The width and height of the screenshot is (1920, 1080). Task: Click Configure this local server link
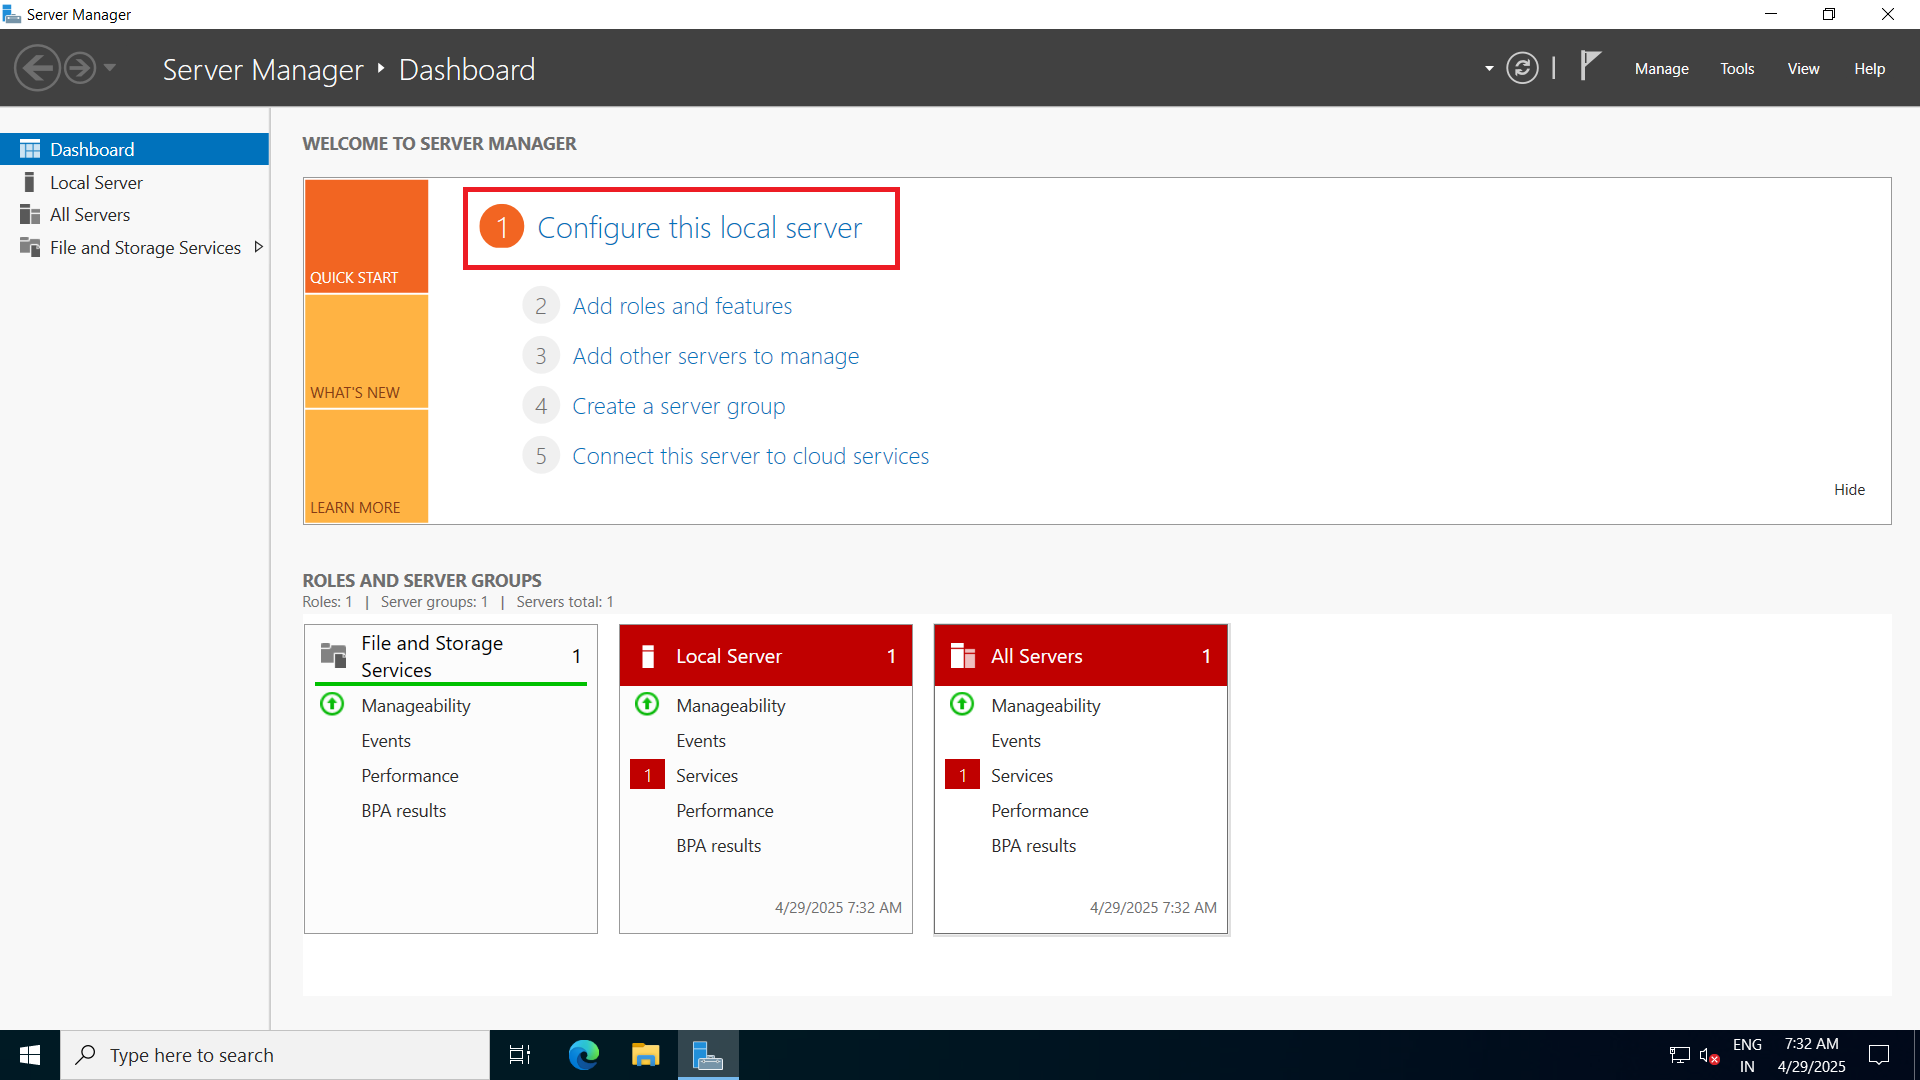(699, 228)
